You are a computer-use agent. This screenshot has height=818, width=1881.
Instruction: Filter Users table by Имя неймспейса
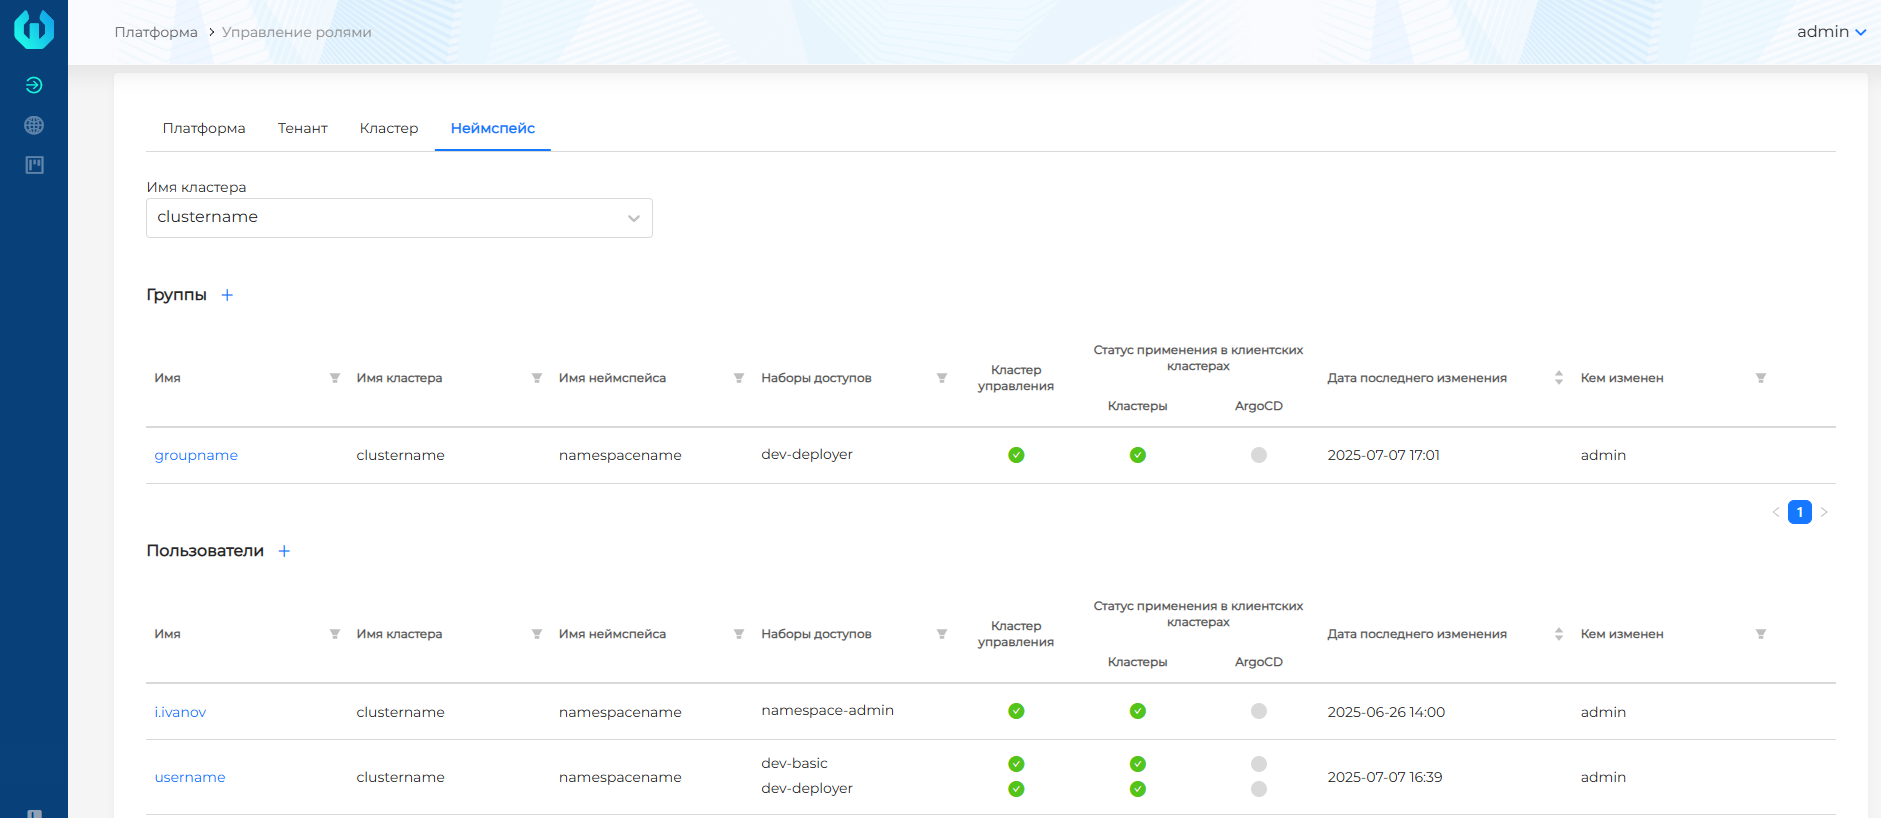pyautogui.click(x=739, y=634)
